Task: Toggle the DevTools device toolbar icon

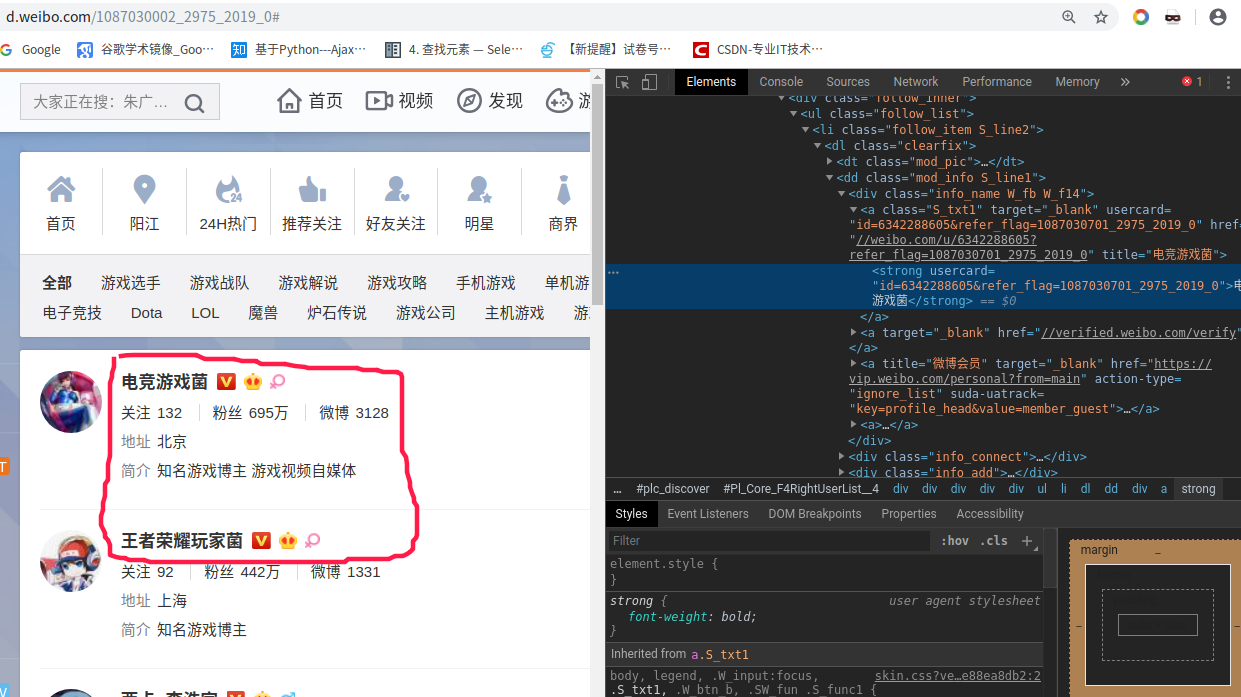Action: [649, 82]
